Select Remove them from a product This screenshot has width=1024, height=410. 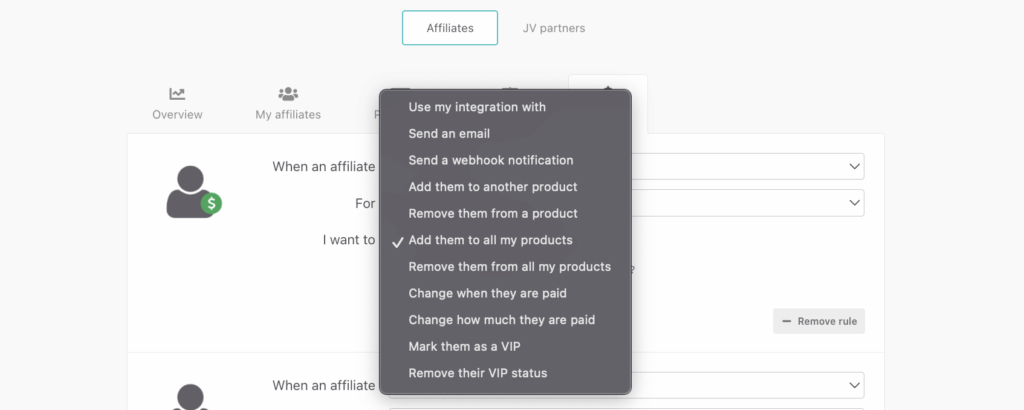pyautogui.click(x=493, y=213)
